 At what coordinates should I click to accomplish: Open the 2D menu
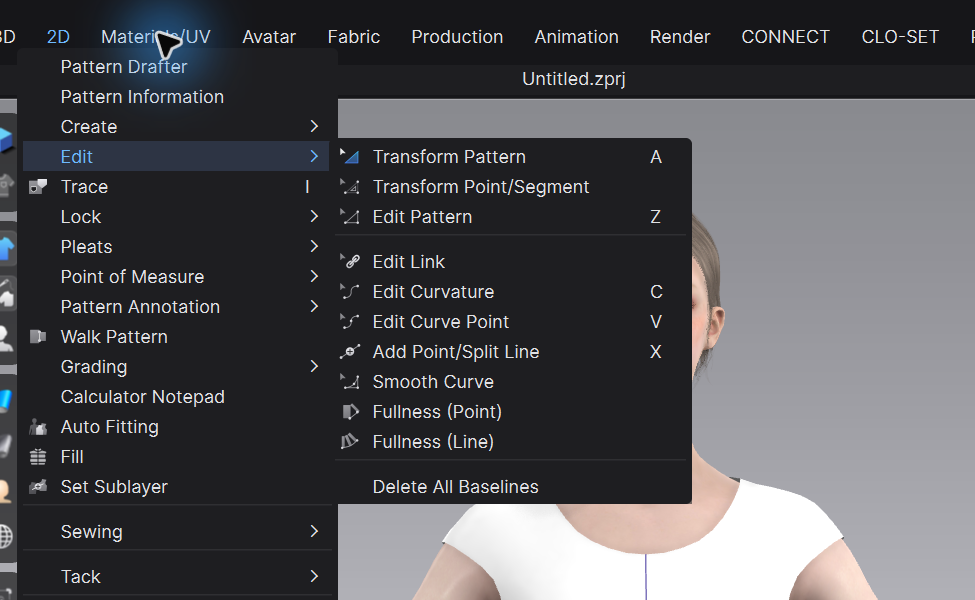pyautogui.click(x=58, y=37)
